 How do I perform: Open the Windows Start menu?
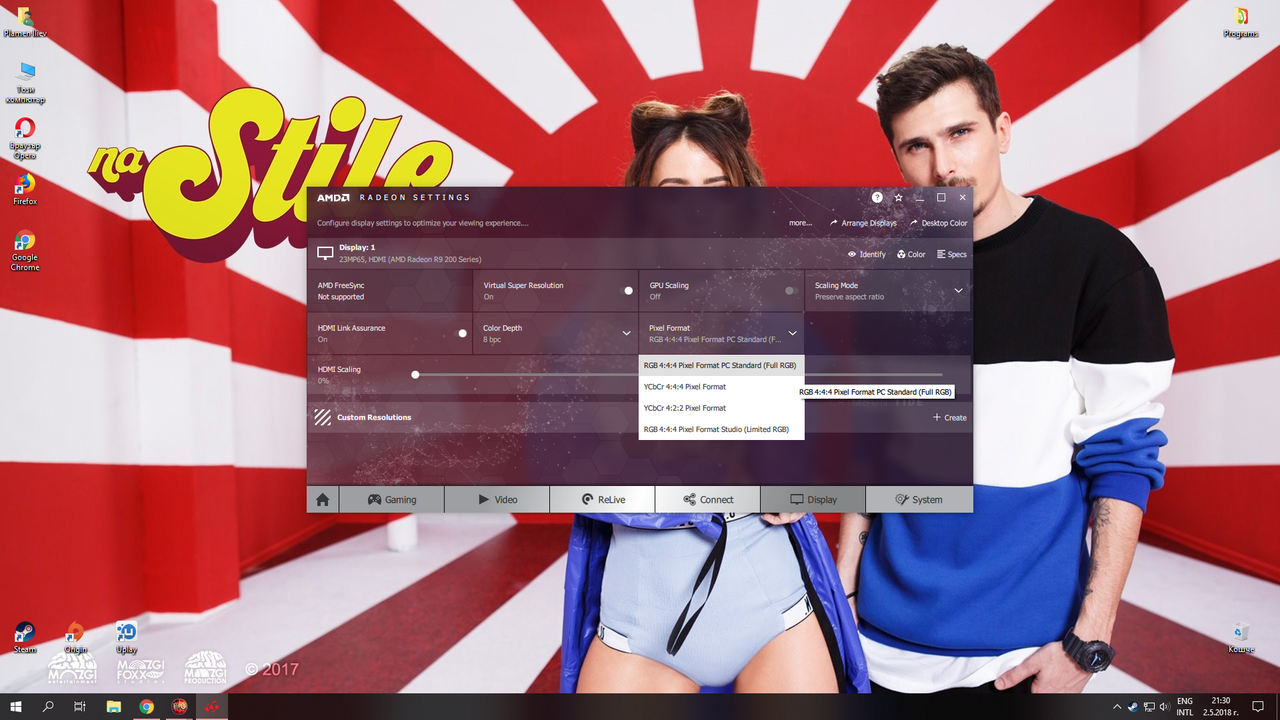coord(16,706)
